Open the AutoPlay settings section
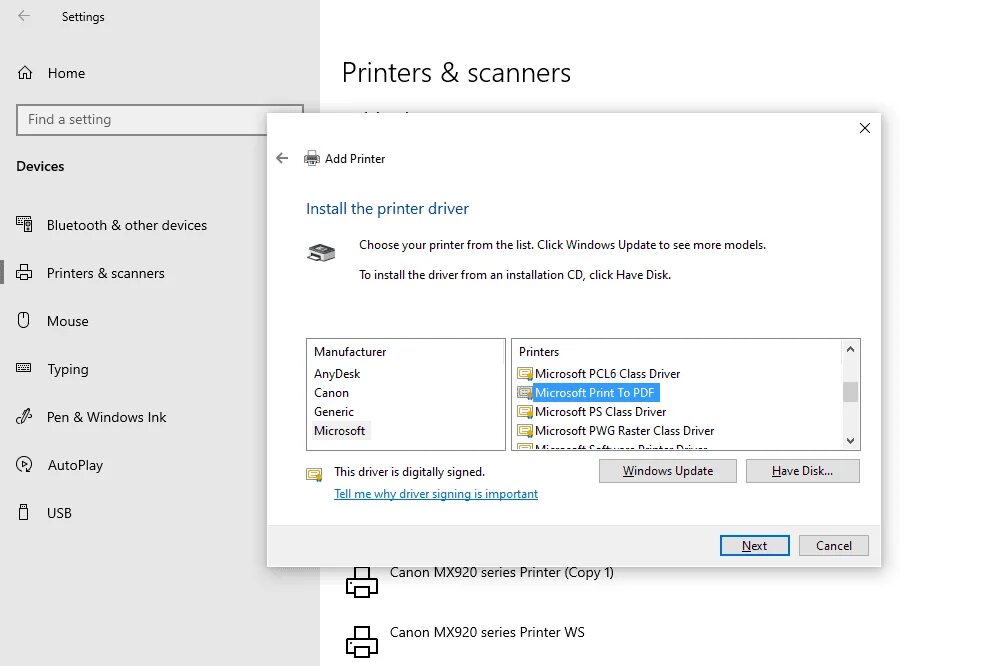999x666 pixels. [75, 465]
